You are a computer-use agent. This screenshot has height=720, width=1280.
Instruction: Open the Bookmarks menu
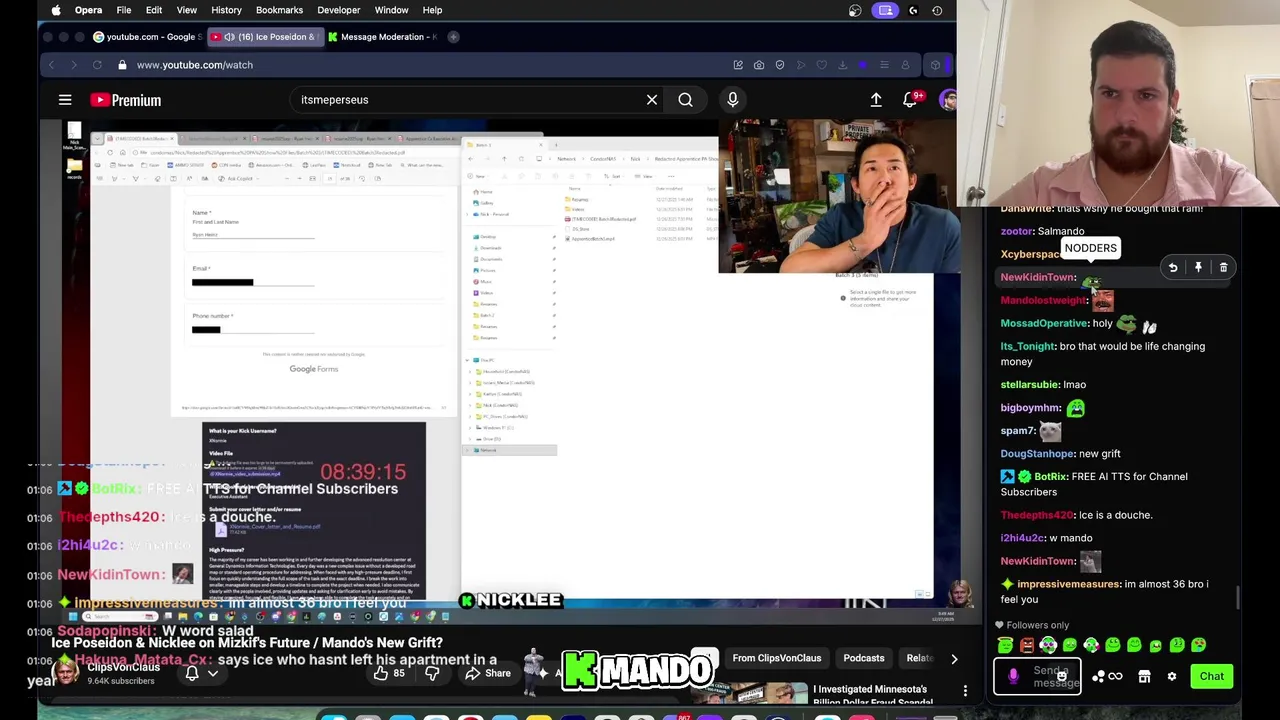tap(279, 10)
